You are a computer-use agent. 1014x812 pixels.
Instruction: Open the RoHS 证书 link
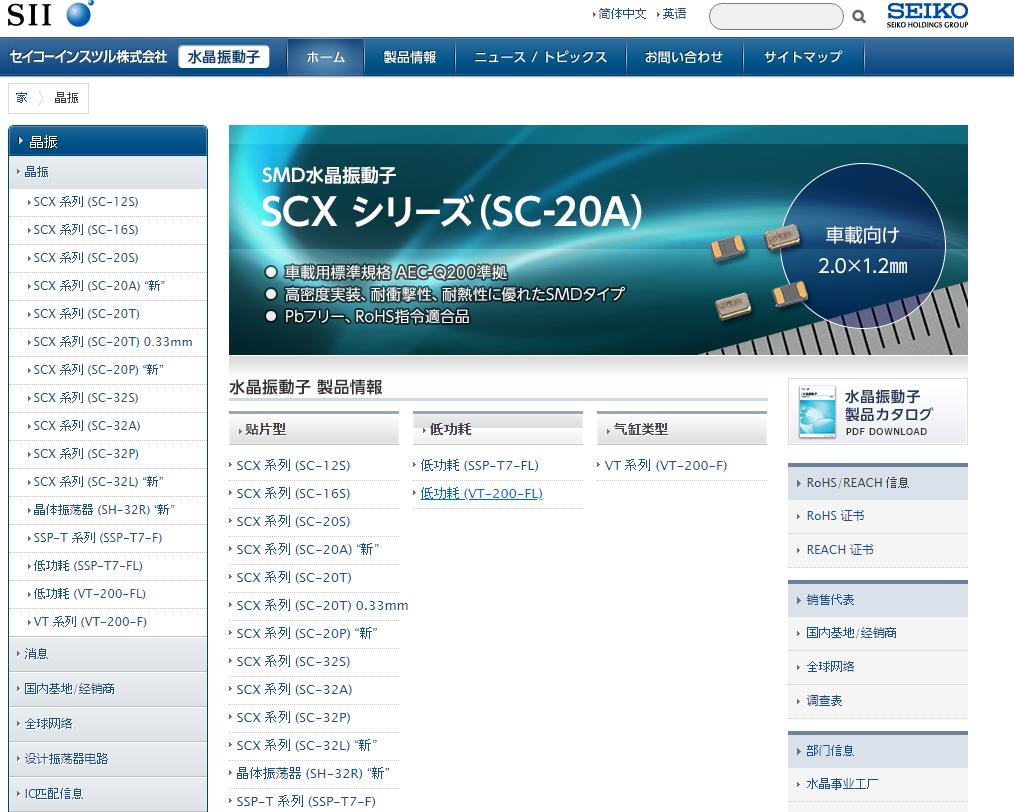(835, 516)
